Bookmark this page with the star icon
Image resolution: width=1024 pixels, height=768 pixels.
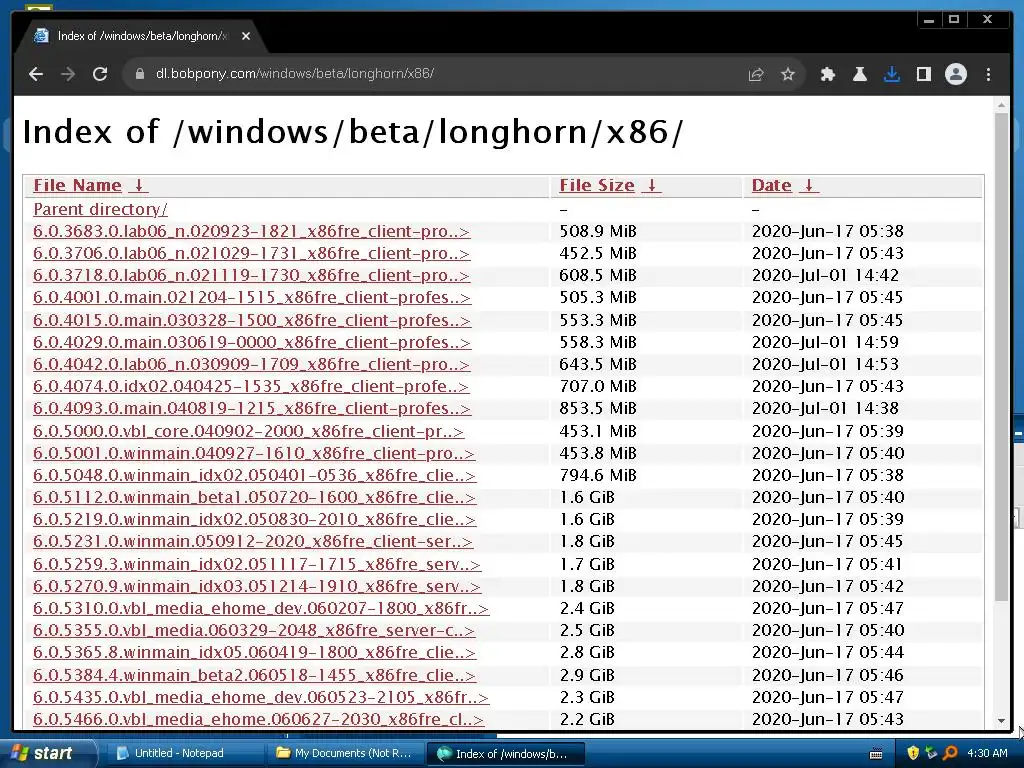788,74
